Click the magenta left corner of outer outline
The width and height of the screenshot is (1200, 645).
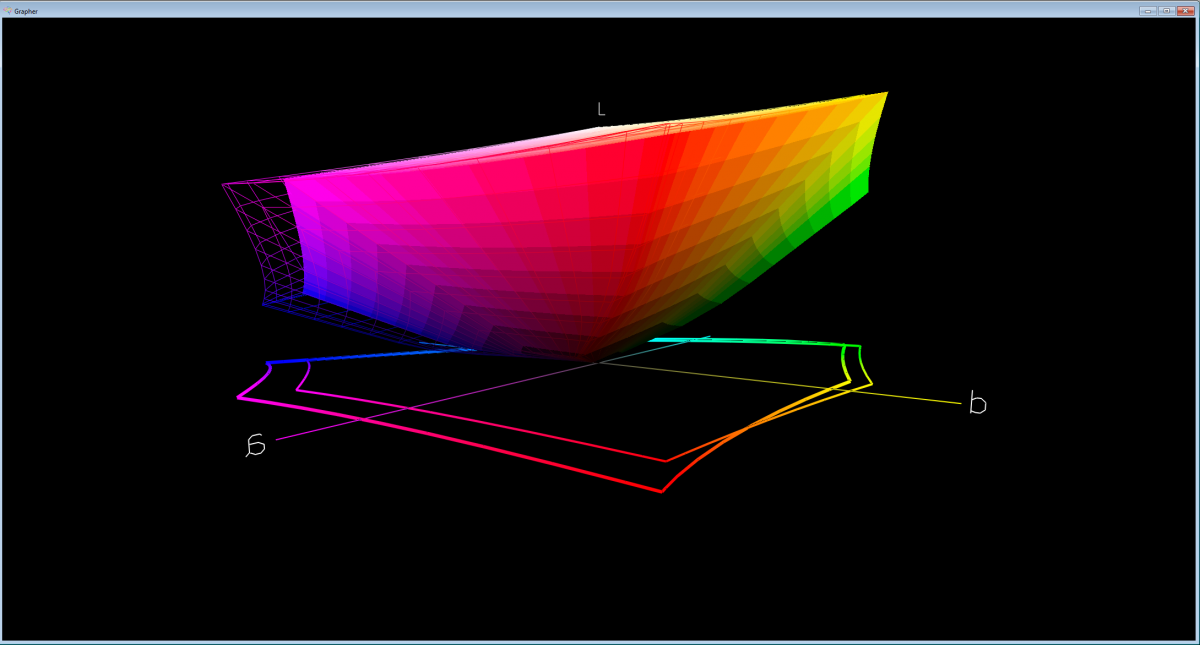240,398
